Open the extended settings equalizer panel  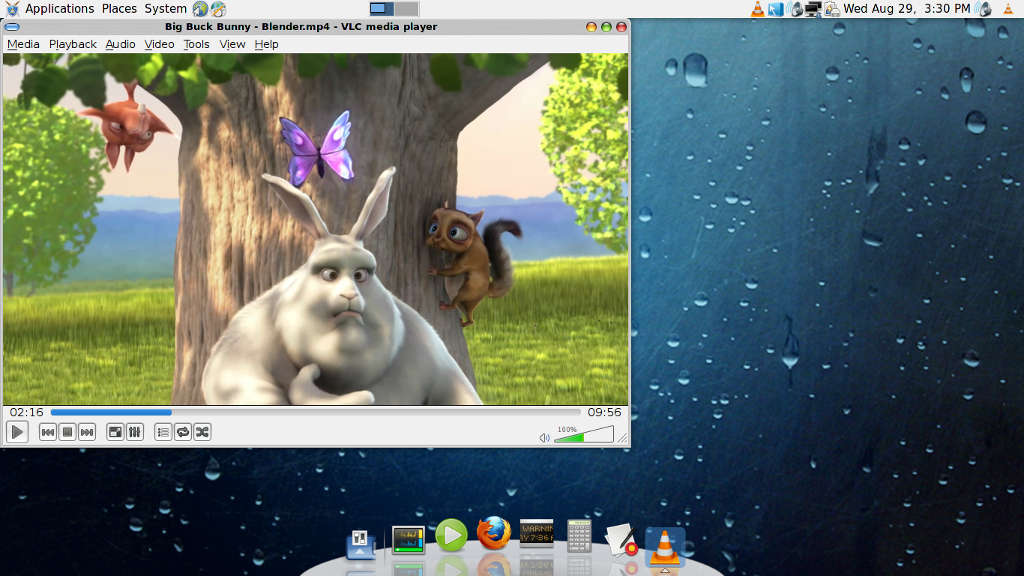135,431
